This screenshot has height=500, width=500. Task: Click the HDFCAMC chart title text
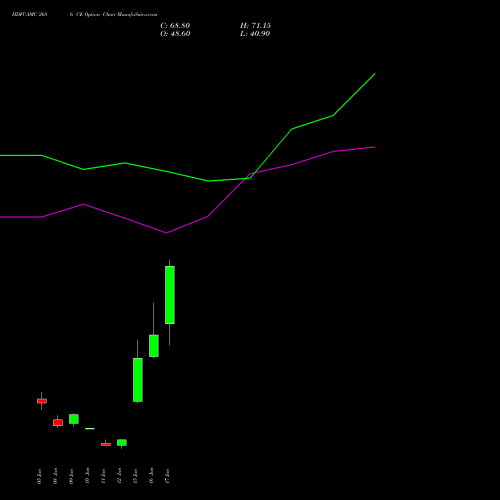tap(84, 15)
